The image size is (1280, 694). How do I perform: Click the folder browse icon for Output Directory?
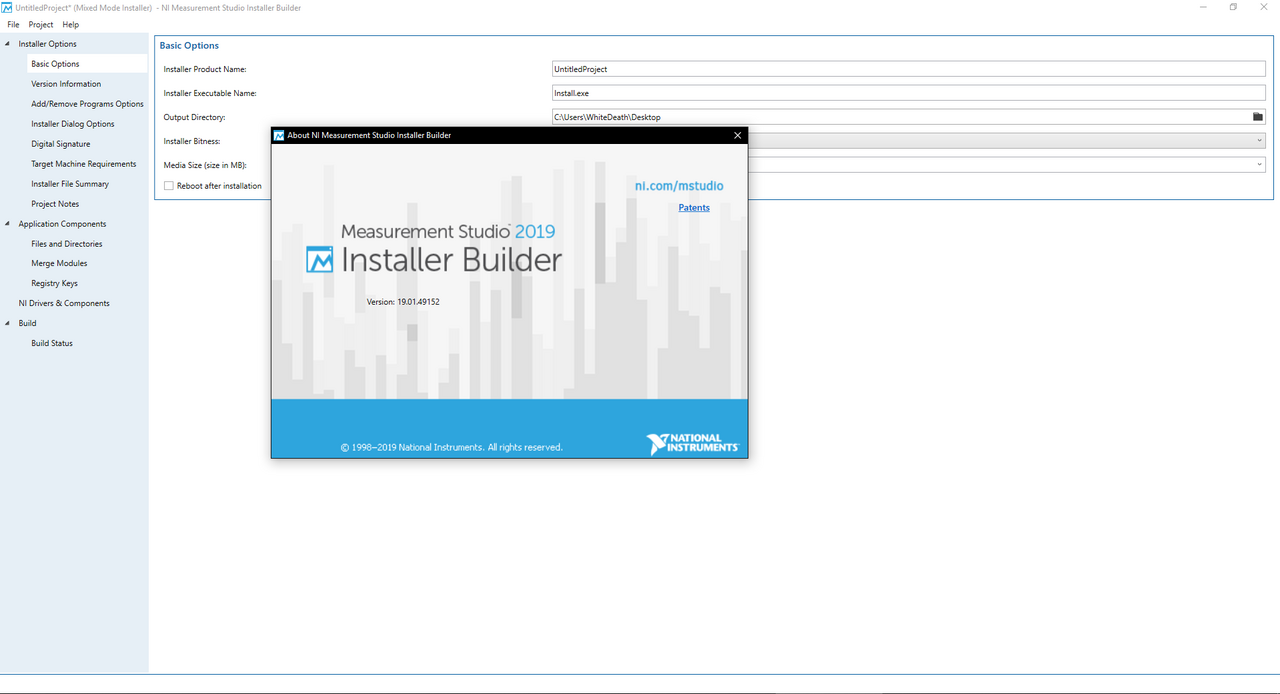coord(1258,117)
